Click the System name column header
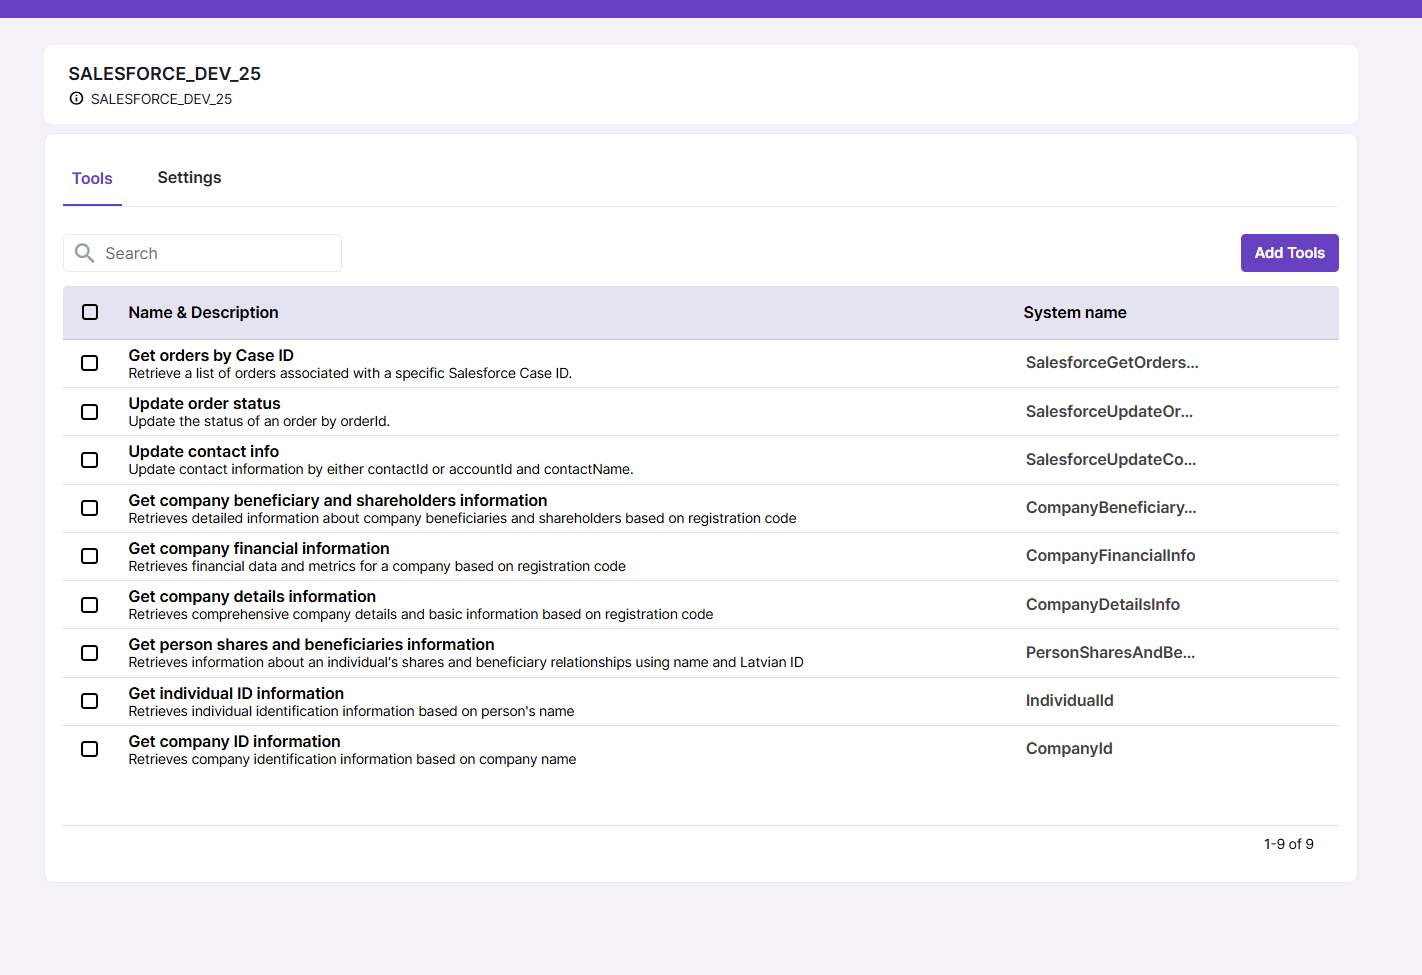This screenshot has width=1422, height=975. click(x=1074, y=313)
